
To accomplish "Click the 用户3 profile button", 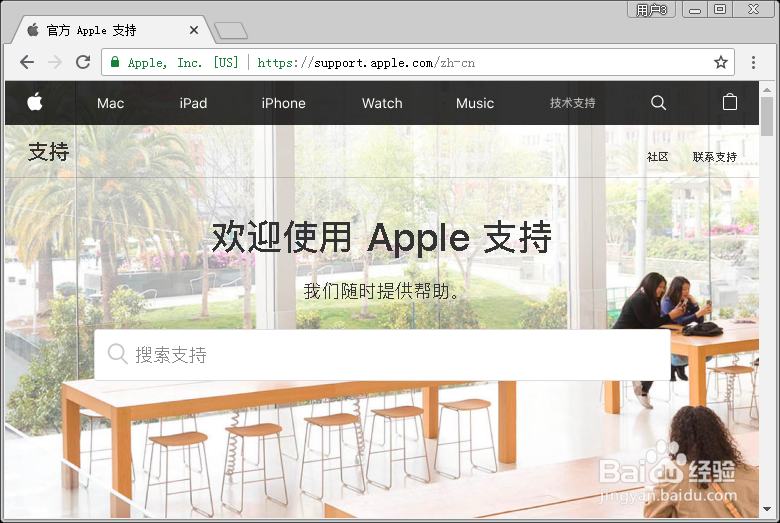I will pyautogui.click(x=651, y=9).
